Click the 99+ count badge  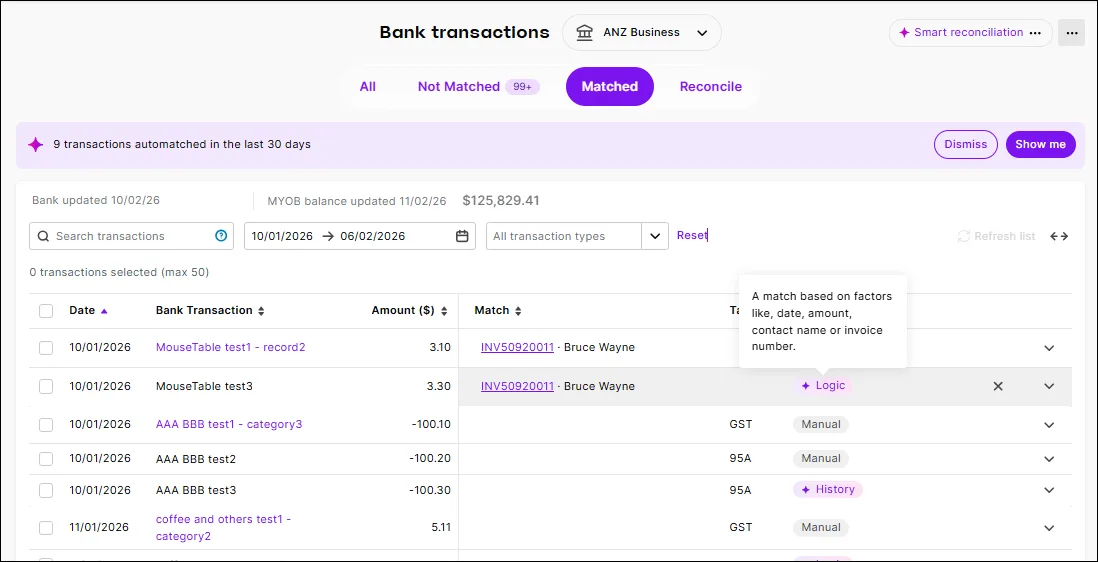point(522,87)
